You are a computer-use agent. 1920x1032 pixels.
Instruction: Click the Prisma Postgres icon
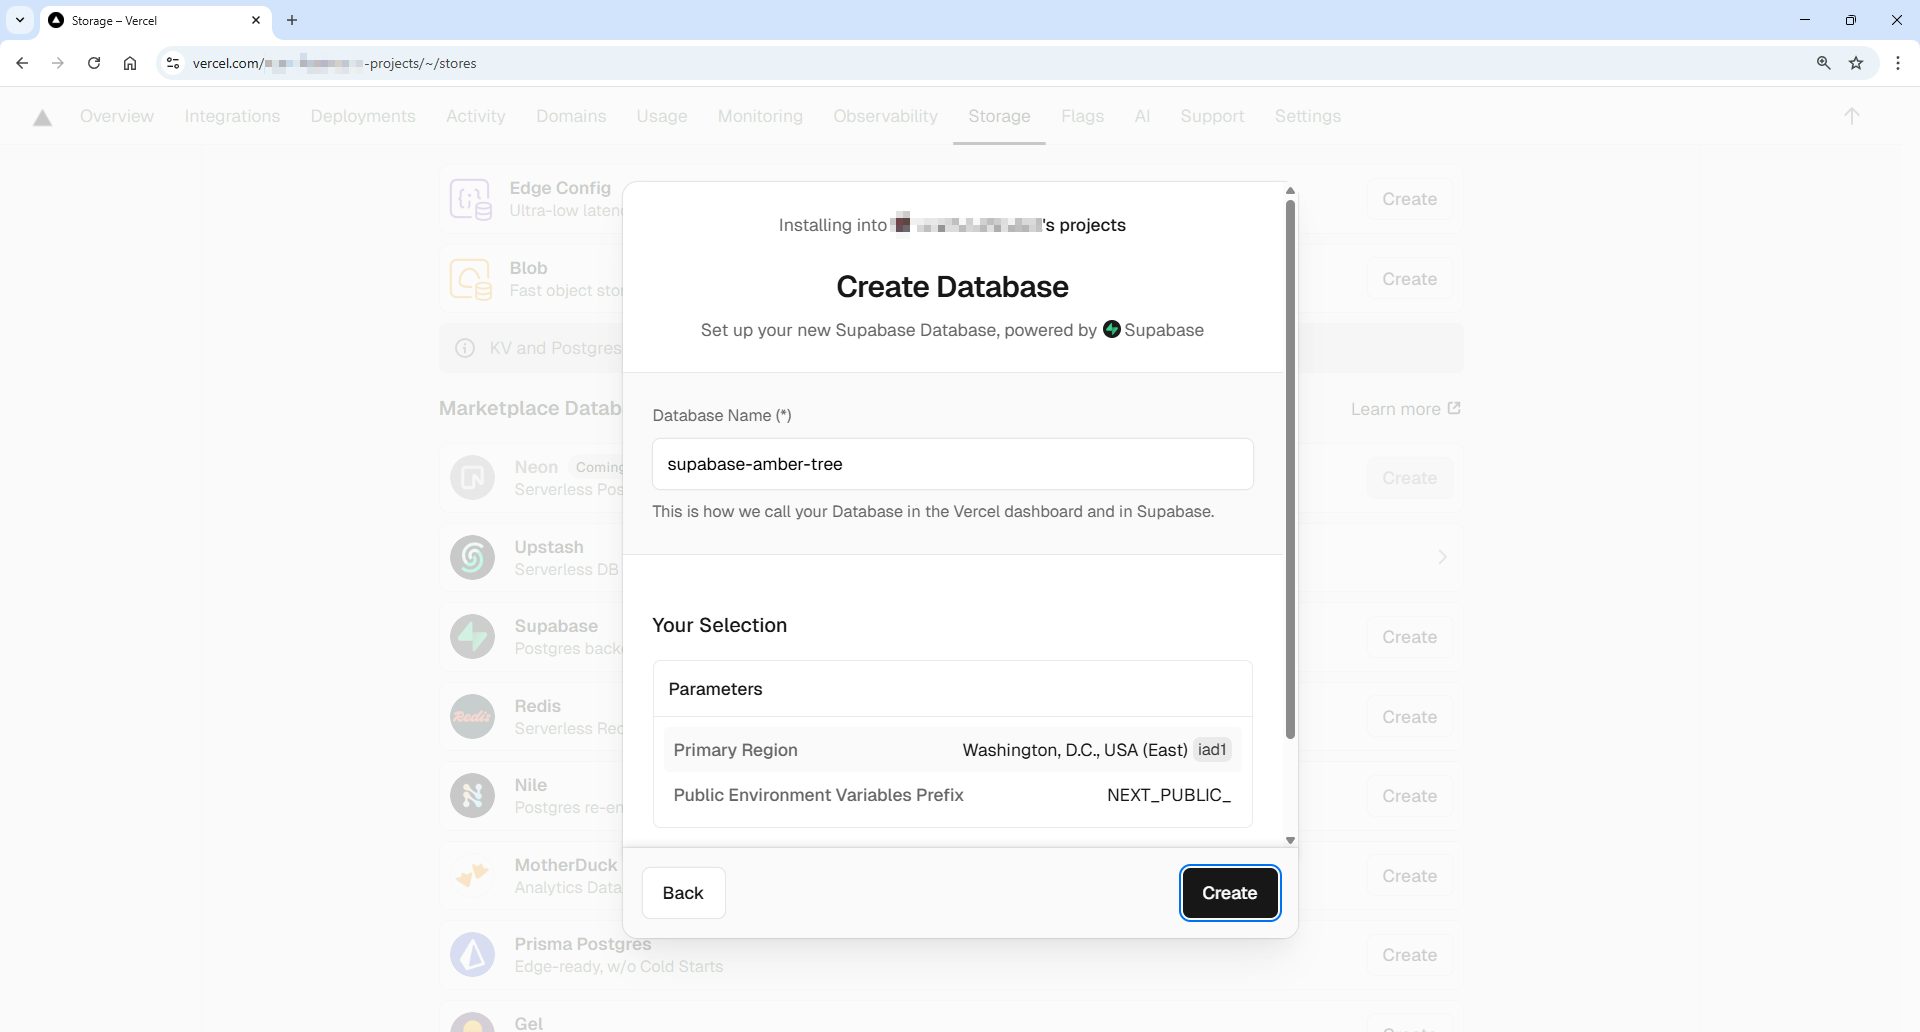pos(472,954)
